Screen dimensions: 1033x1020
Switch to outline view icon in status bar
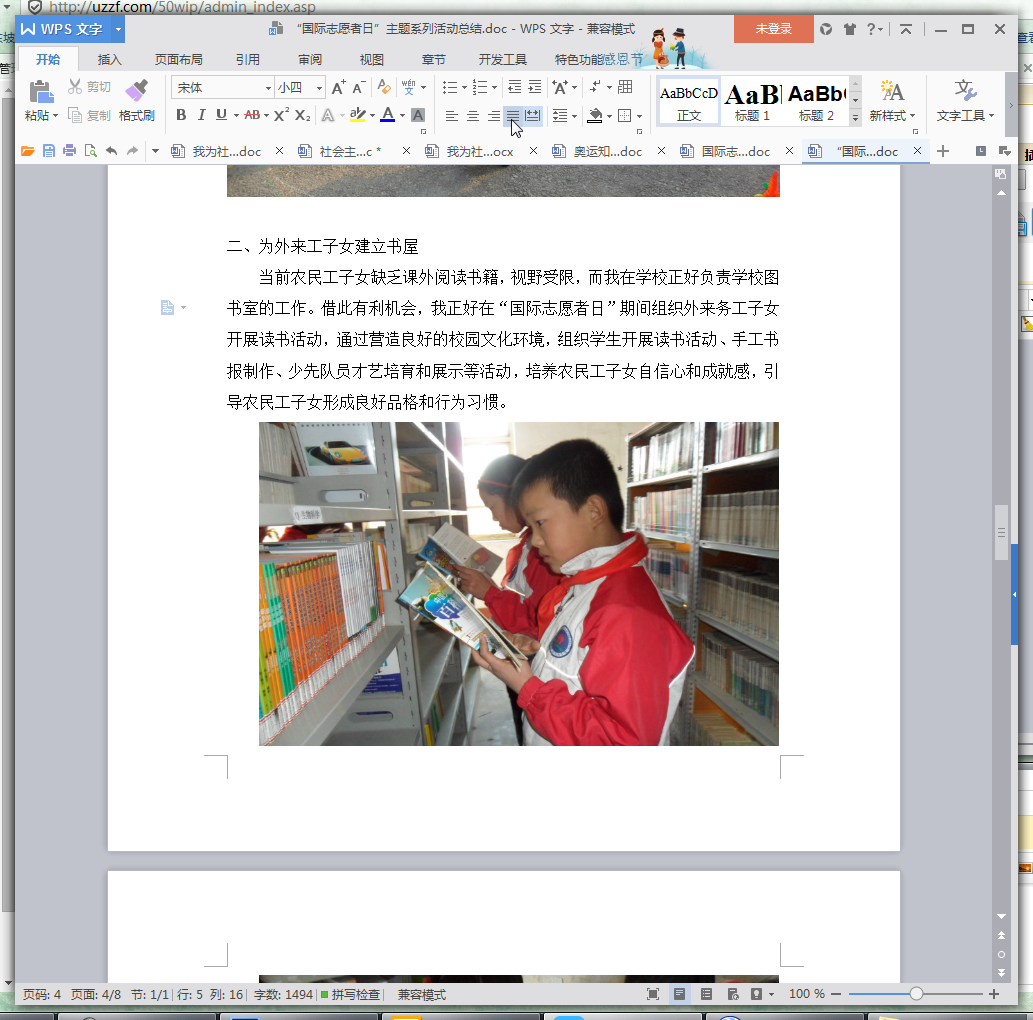(706, 994)
